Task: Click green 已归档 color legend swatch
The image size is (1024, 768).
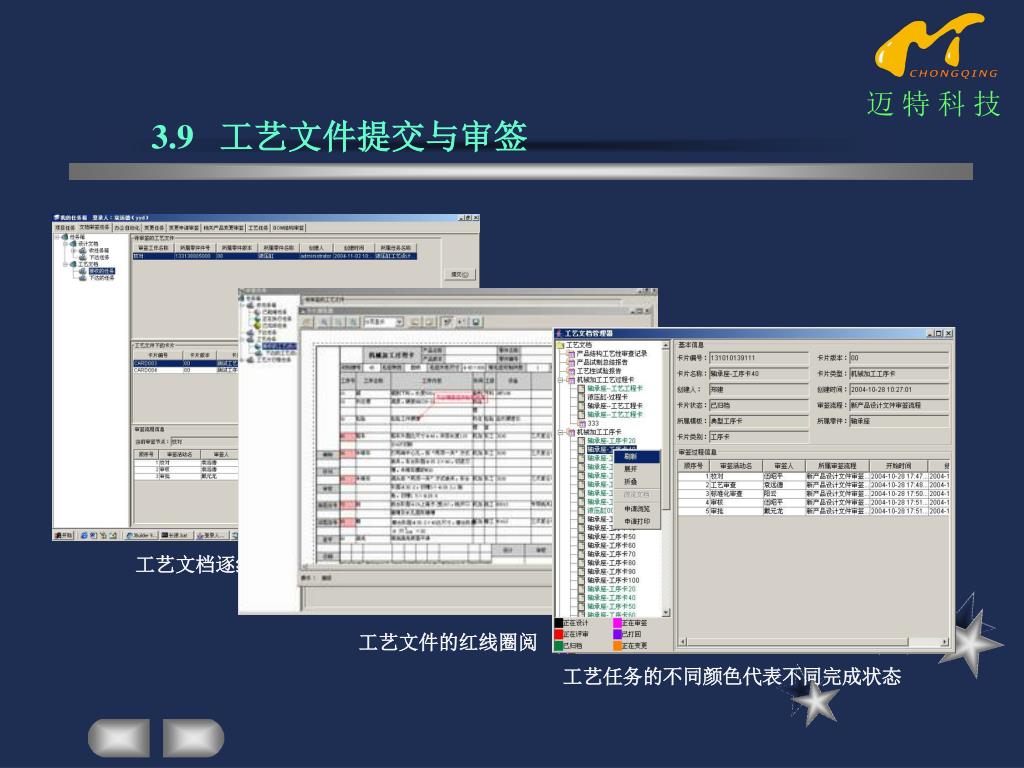Action: (558, 646)
